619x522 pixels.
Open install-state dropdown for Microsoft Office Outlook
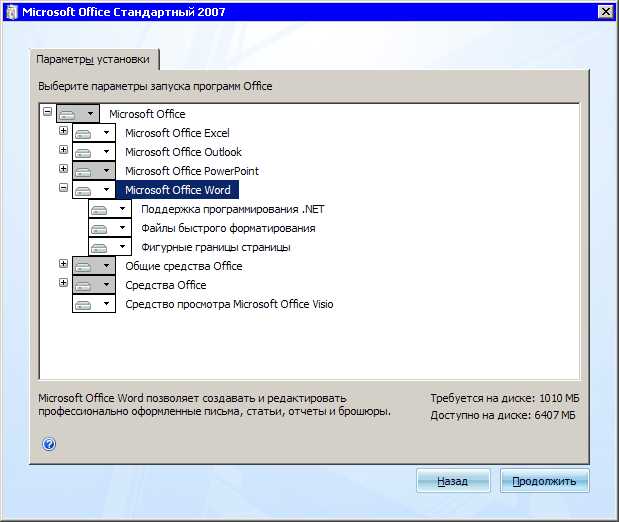(x=94, y=152)
